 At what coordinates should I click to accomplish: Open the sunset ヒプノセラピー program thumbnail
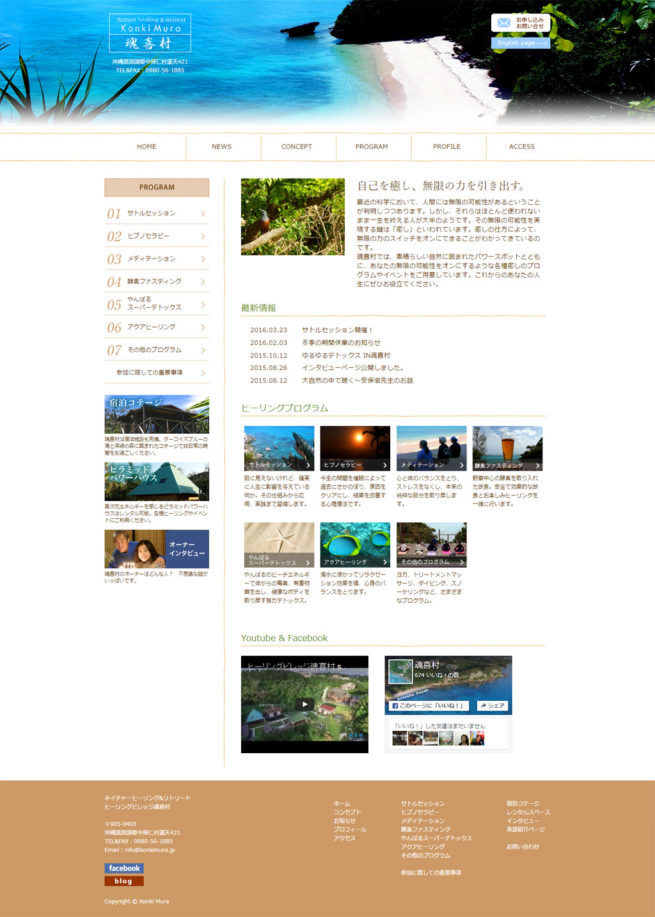click(x=355, y=448)
